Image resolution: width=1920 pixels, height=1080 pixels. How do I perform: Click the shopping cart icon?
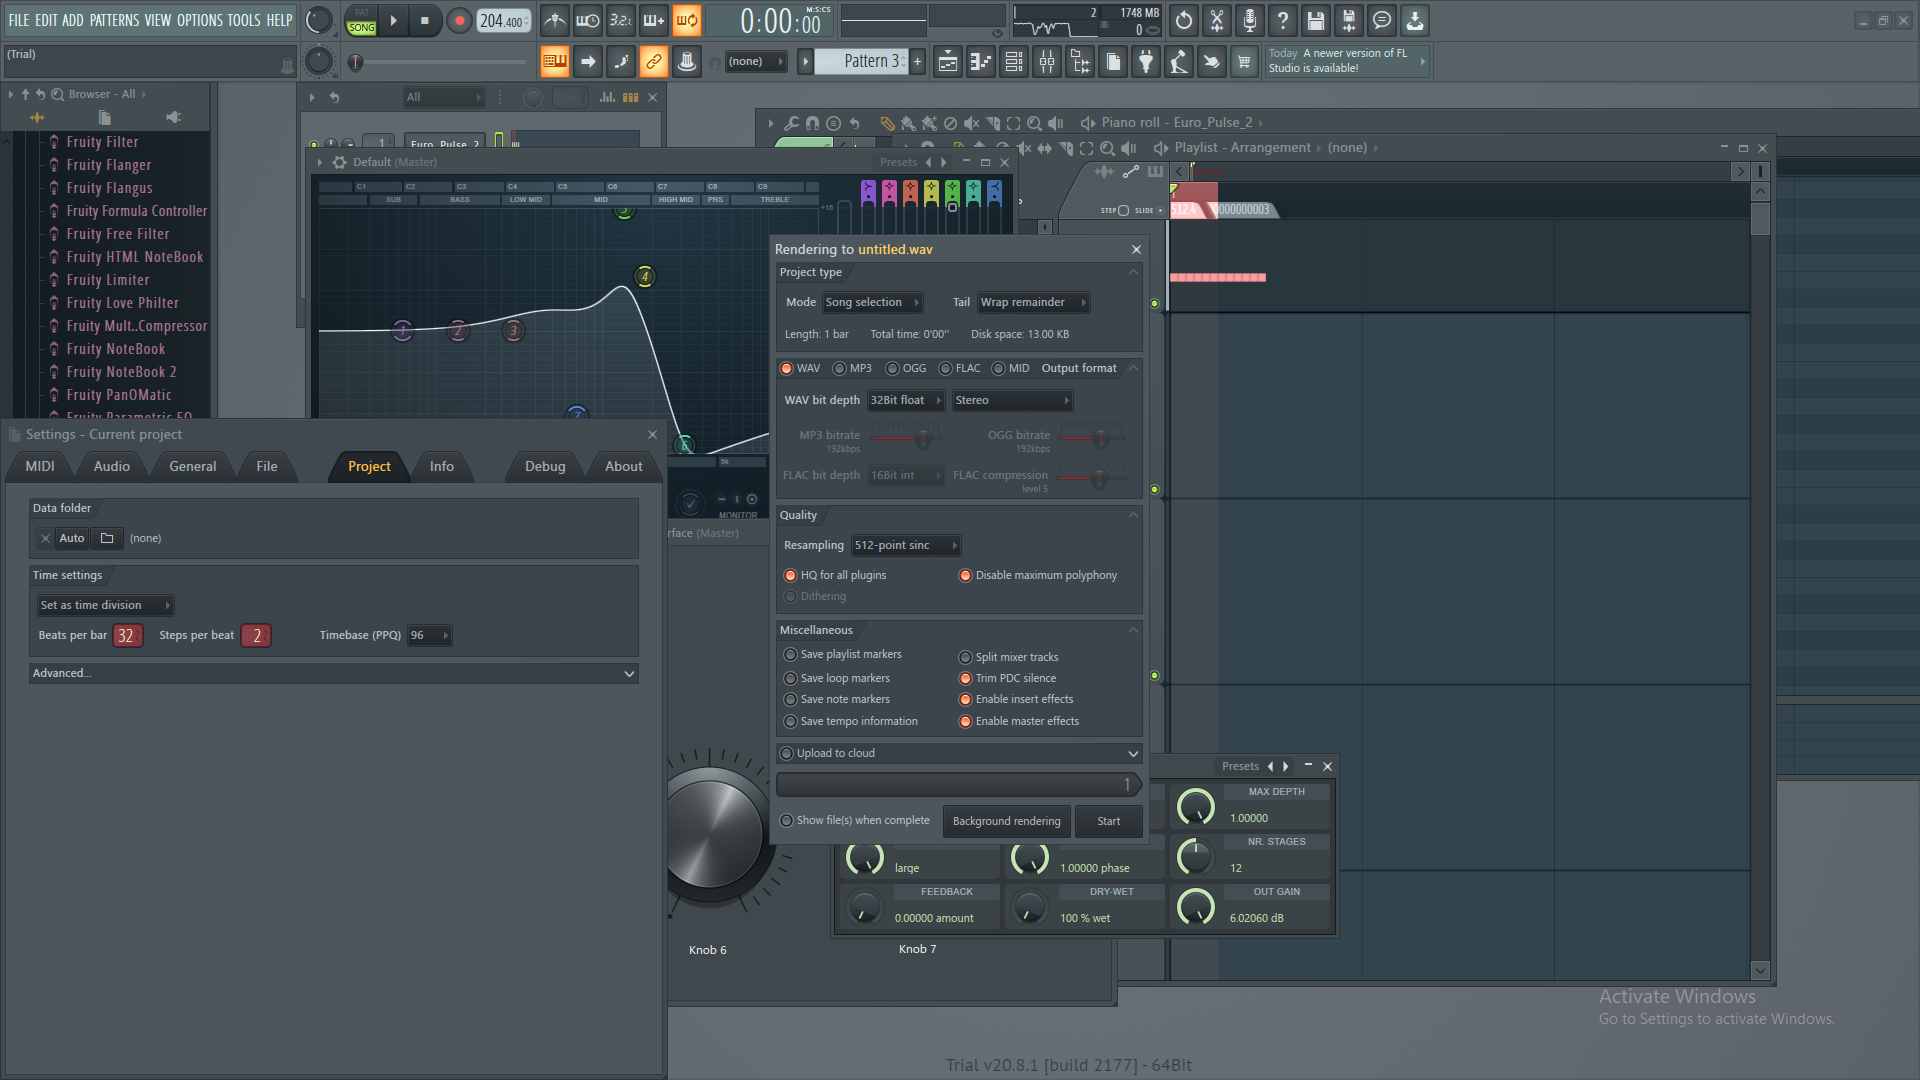(1244, 62)
